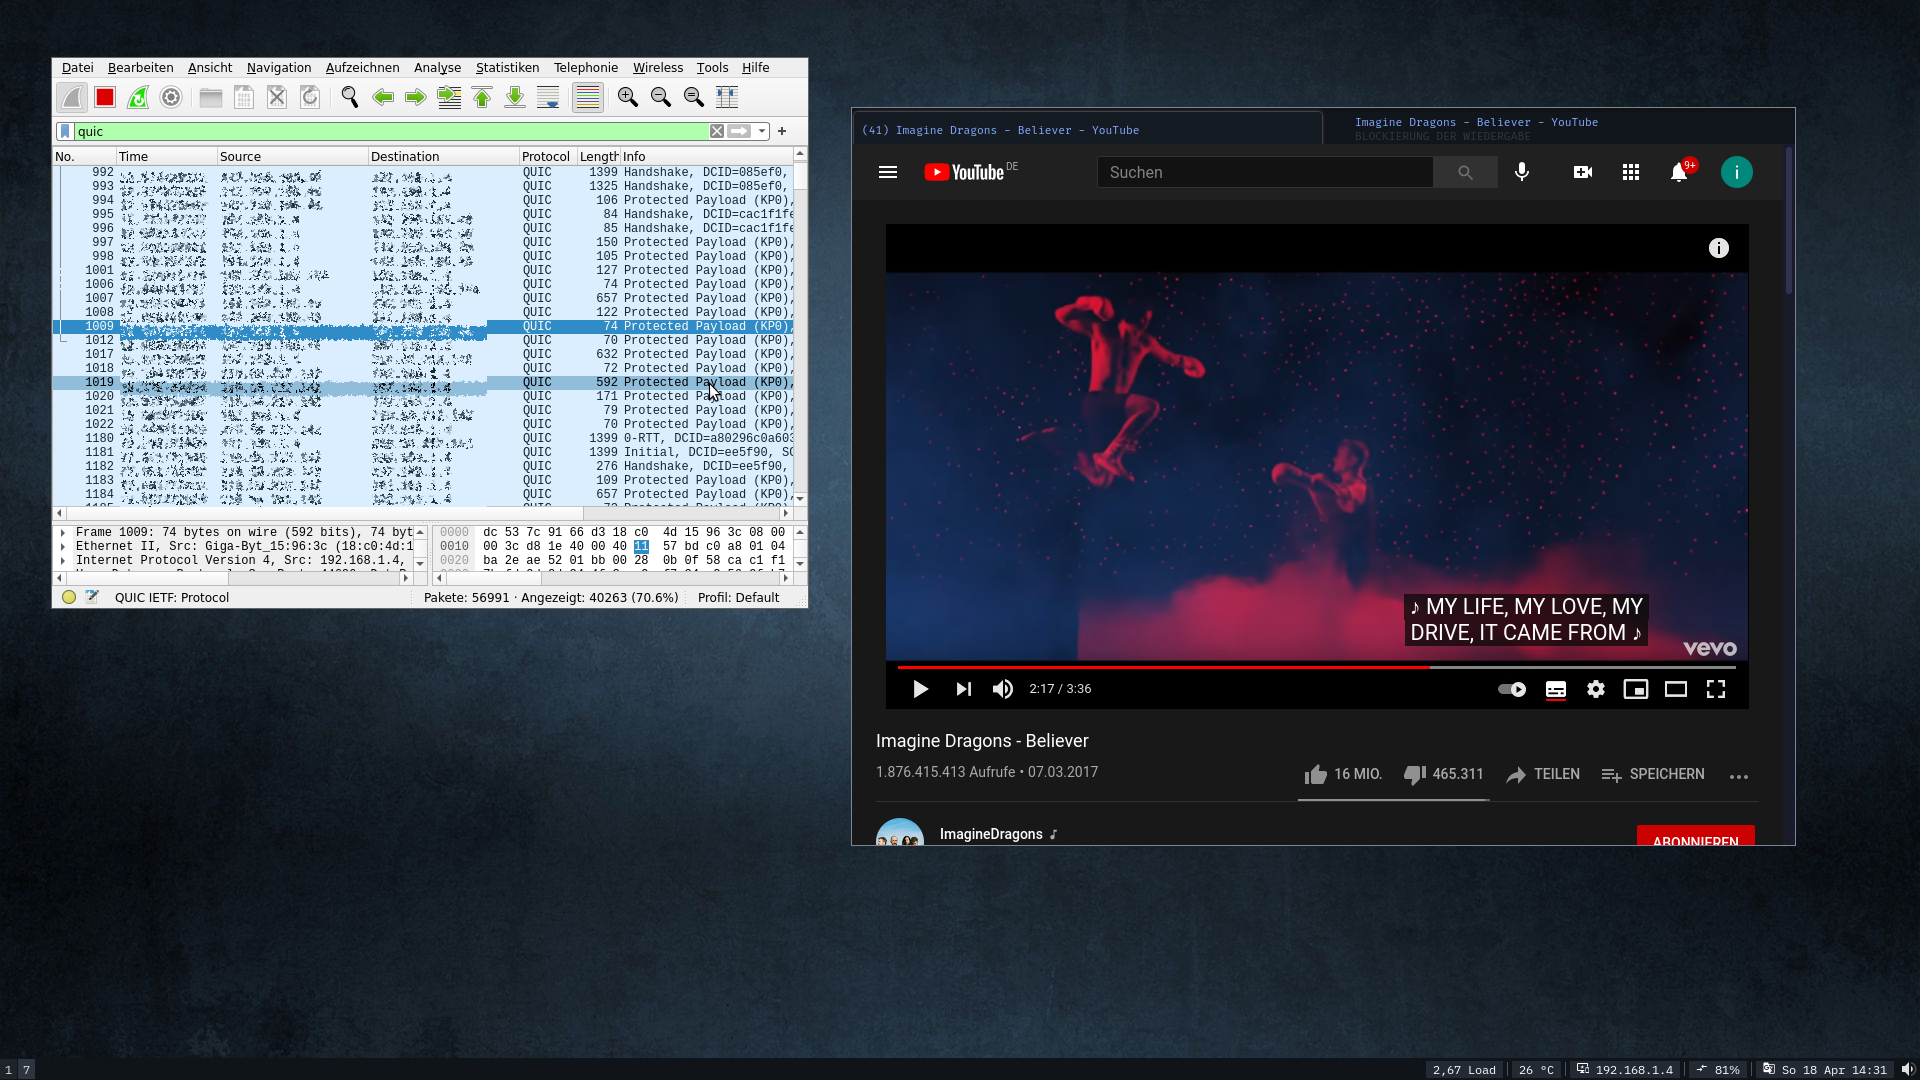Click the YouTube logo home link
Image resolution: width=1920 pixels, height=1080 pixels.
coord(964,172)
